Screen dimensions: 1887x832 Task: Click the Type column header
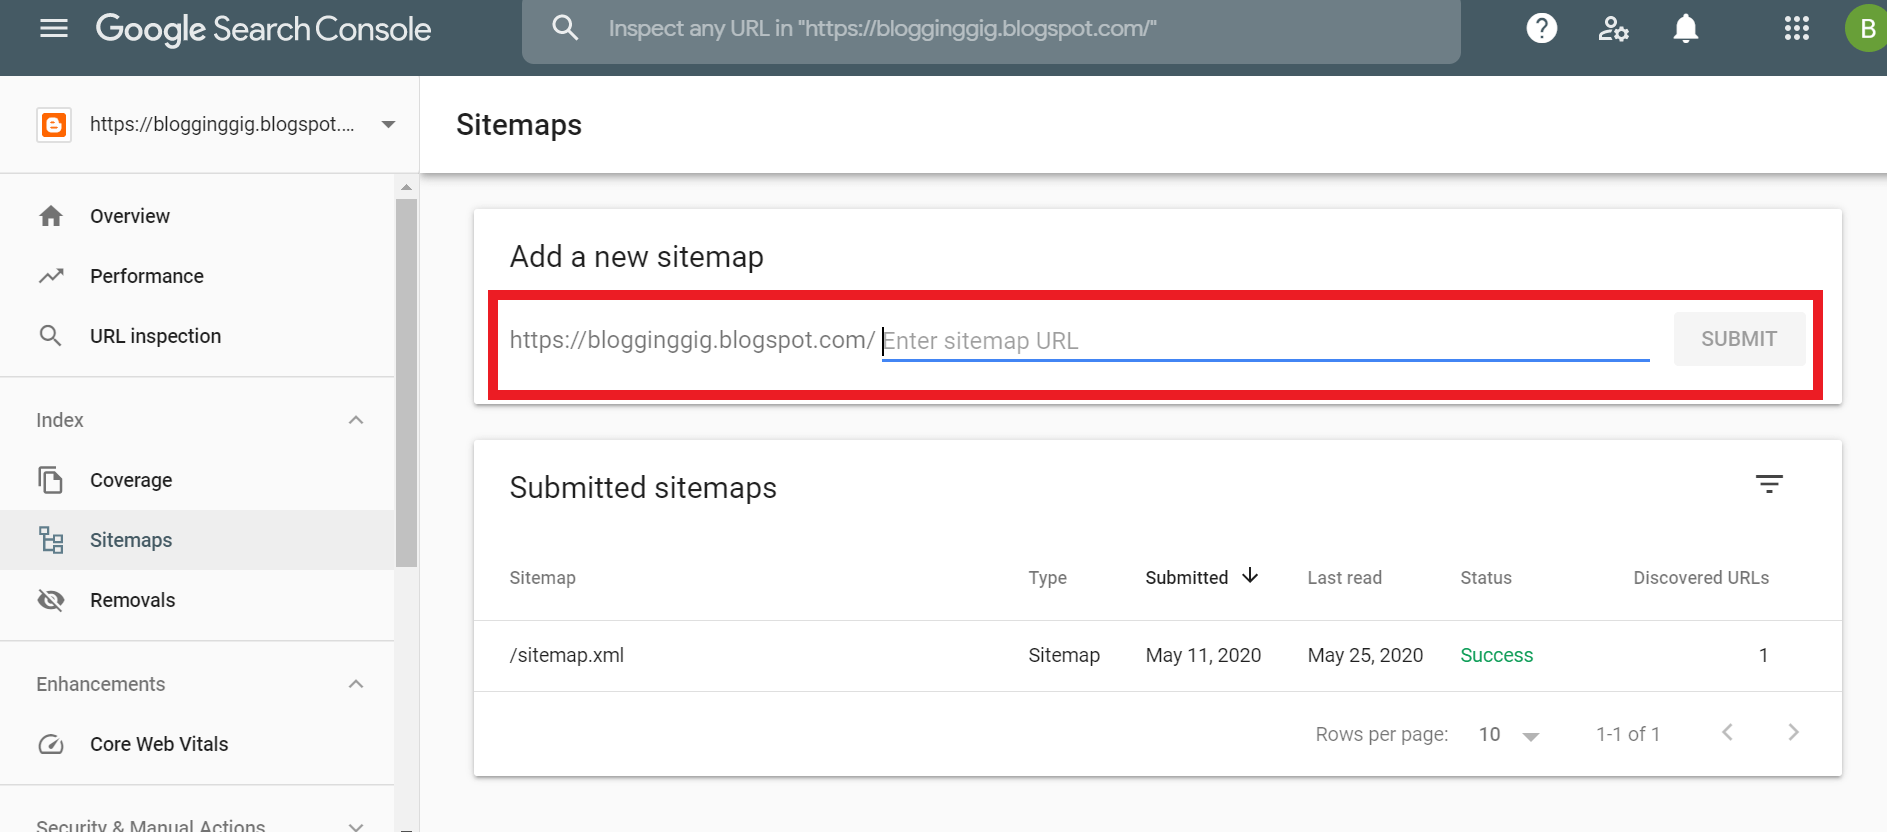click(1047, 577)
